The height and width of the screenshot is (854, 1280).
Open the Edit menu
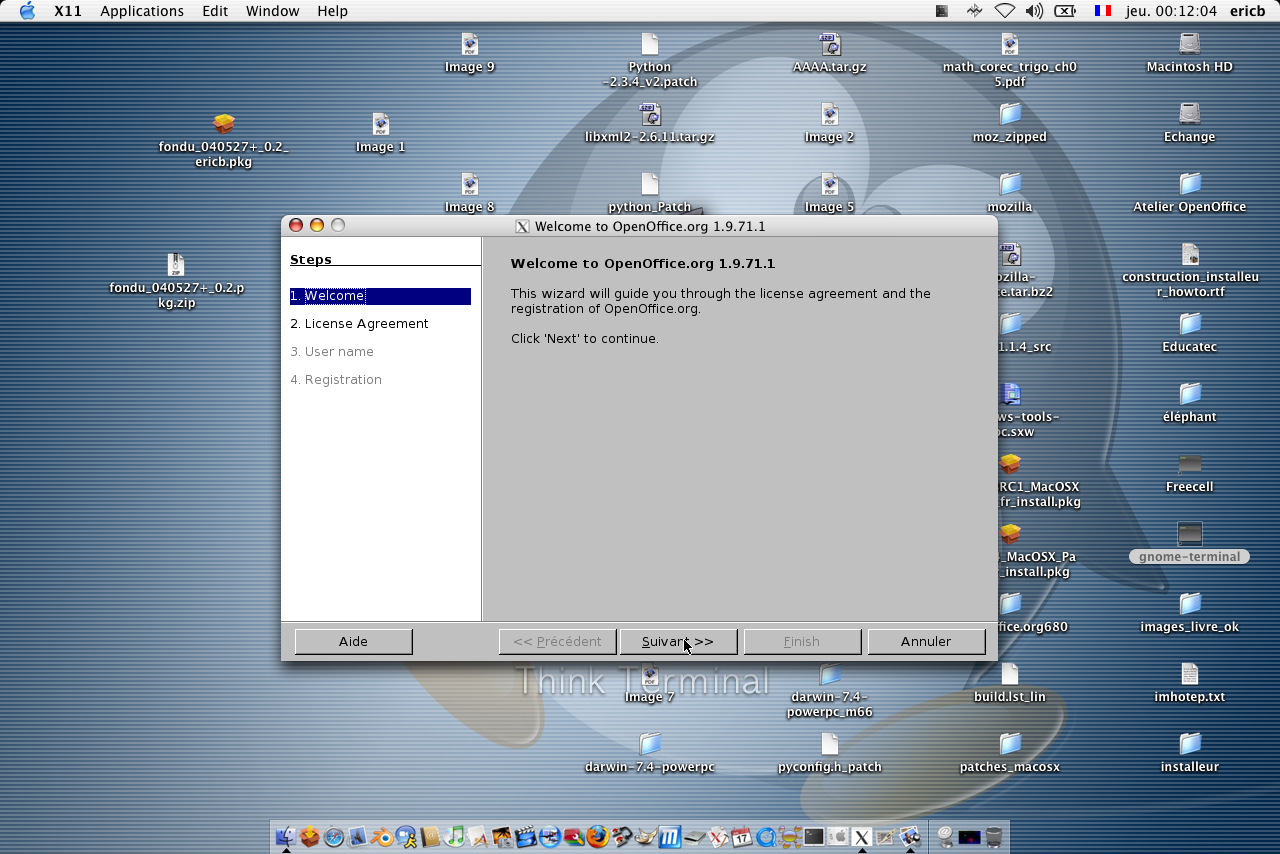click(x=215, y=11)
